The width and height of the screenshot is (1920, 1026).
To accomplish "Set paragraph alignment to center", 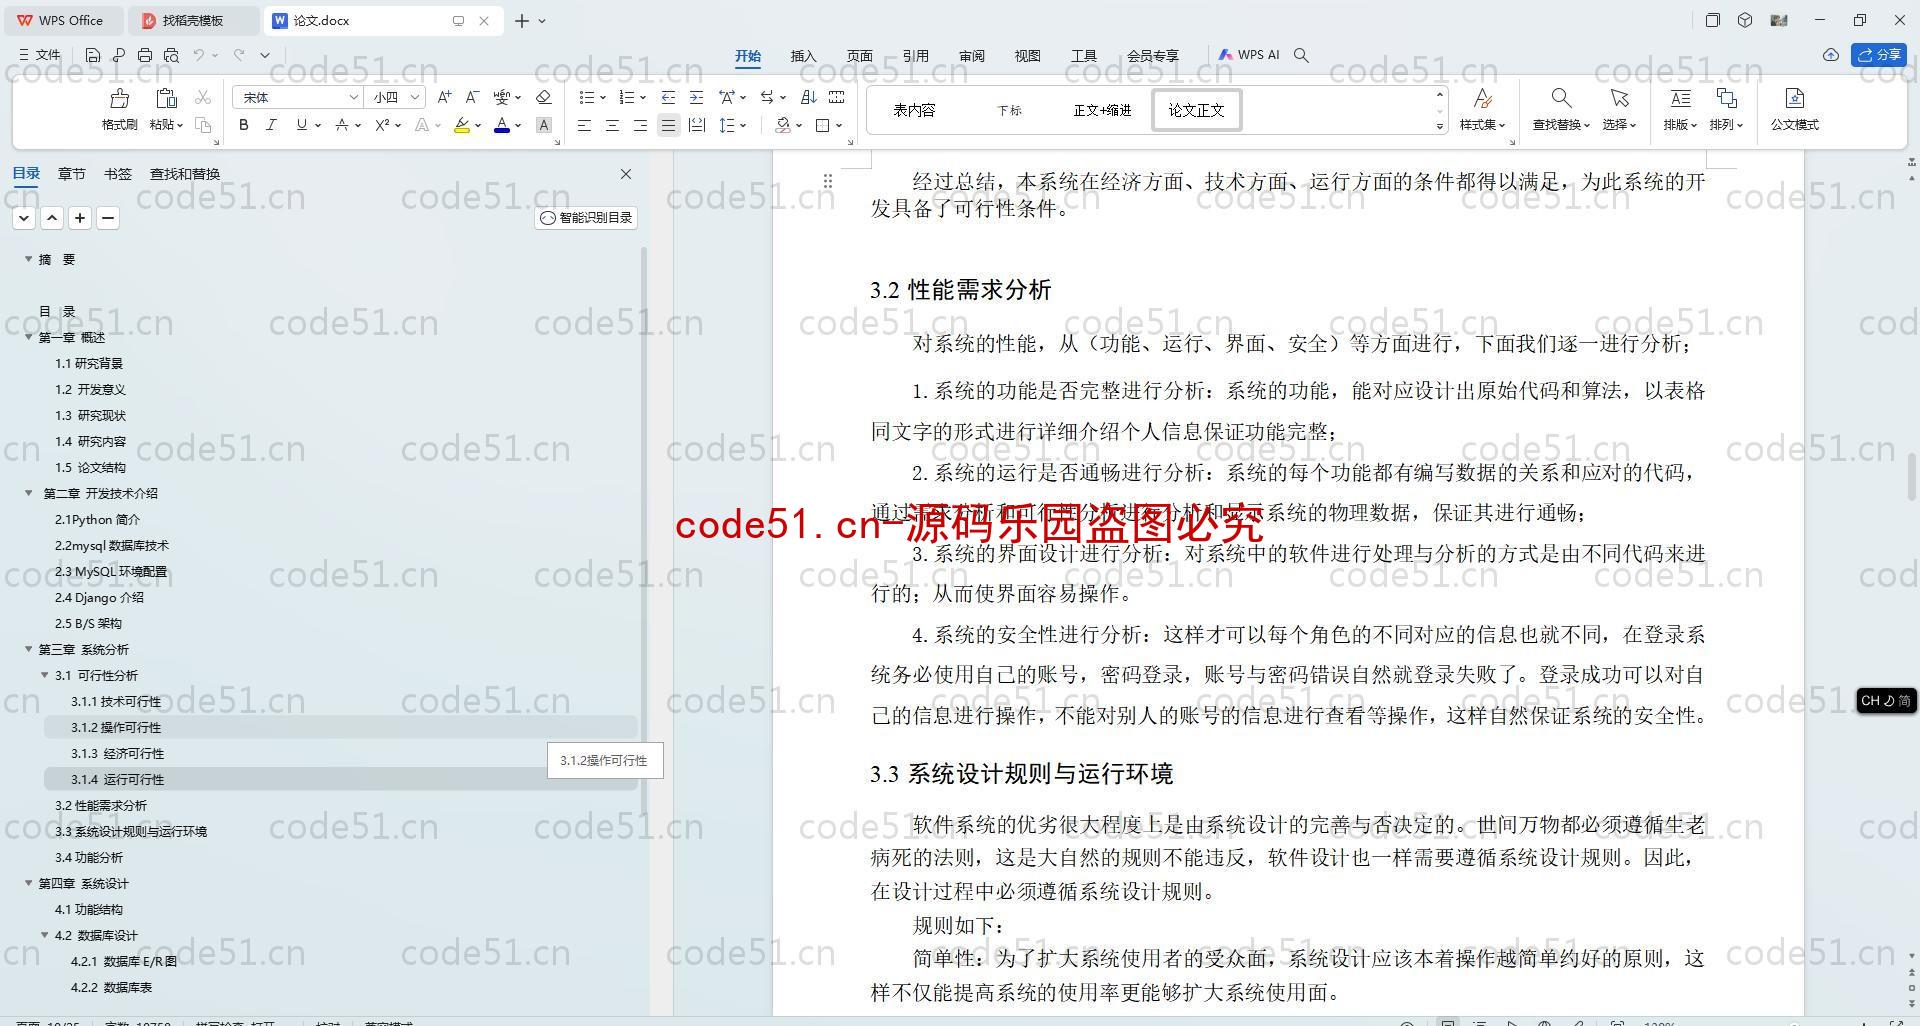I will (x=612, y=125).
